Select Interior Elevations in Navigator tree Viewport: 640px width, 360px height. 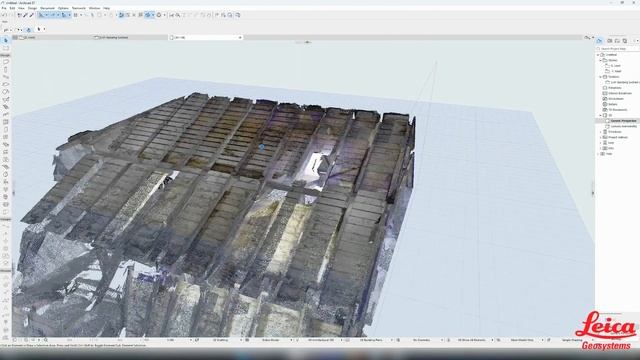click(x=620, y=93)
